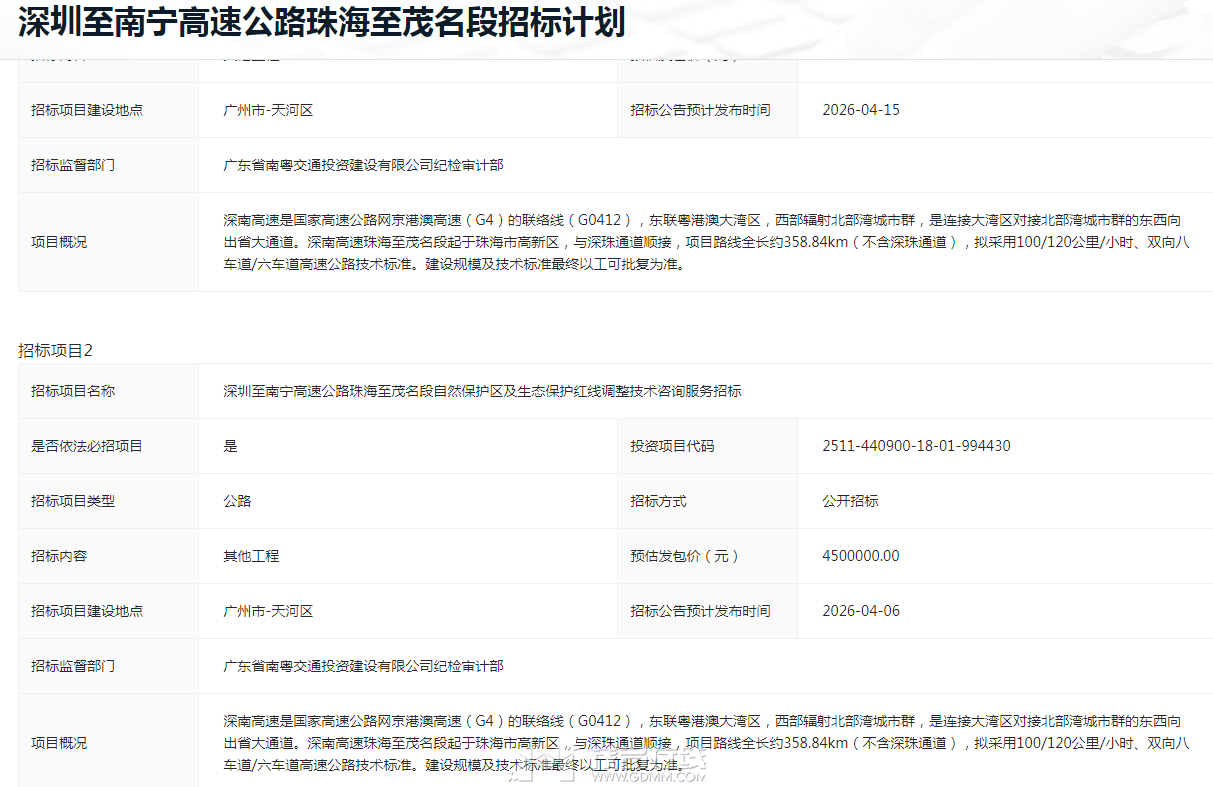The width and height of the screenshot is (1213, 787).
Task: Click the 是 value for mandatory tendering
Action: [231, 446]
